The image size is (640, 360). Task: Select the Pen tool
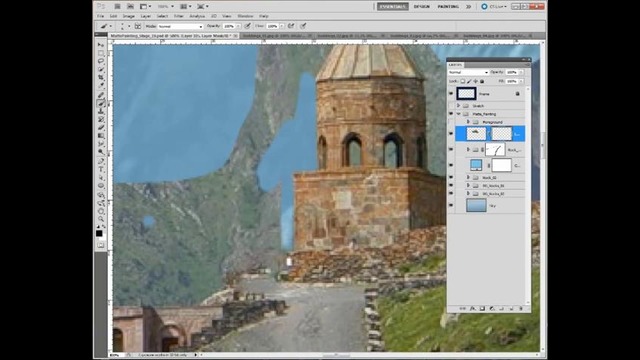[x=101, y=161]
